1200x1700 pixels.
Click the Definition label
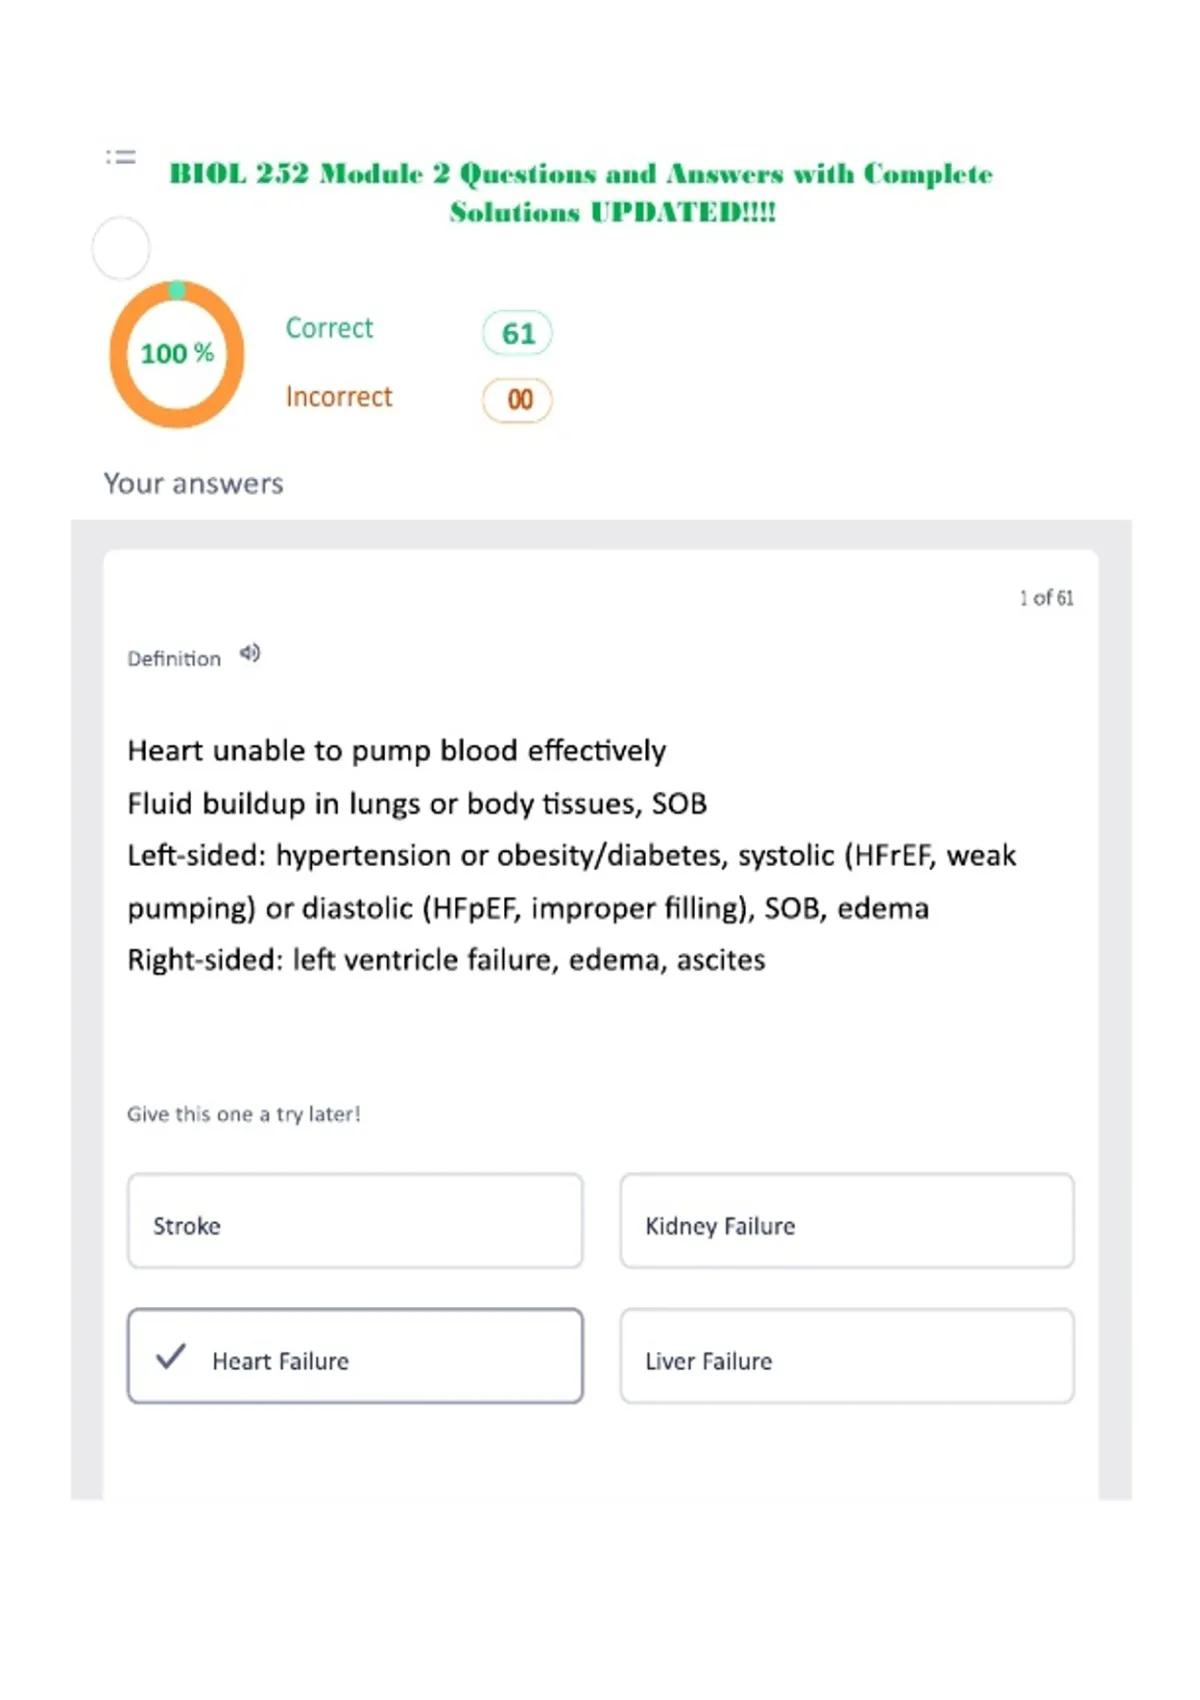(x=174, y=659)
